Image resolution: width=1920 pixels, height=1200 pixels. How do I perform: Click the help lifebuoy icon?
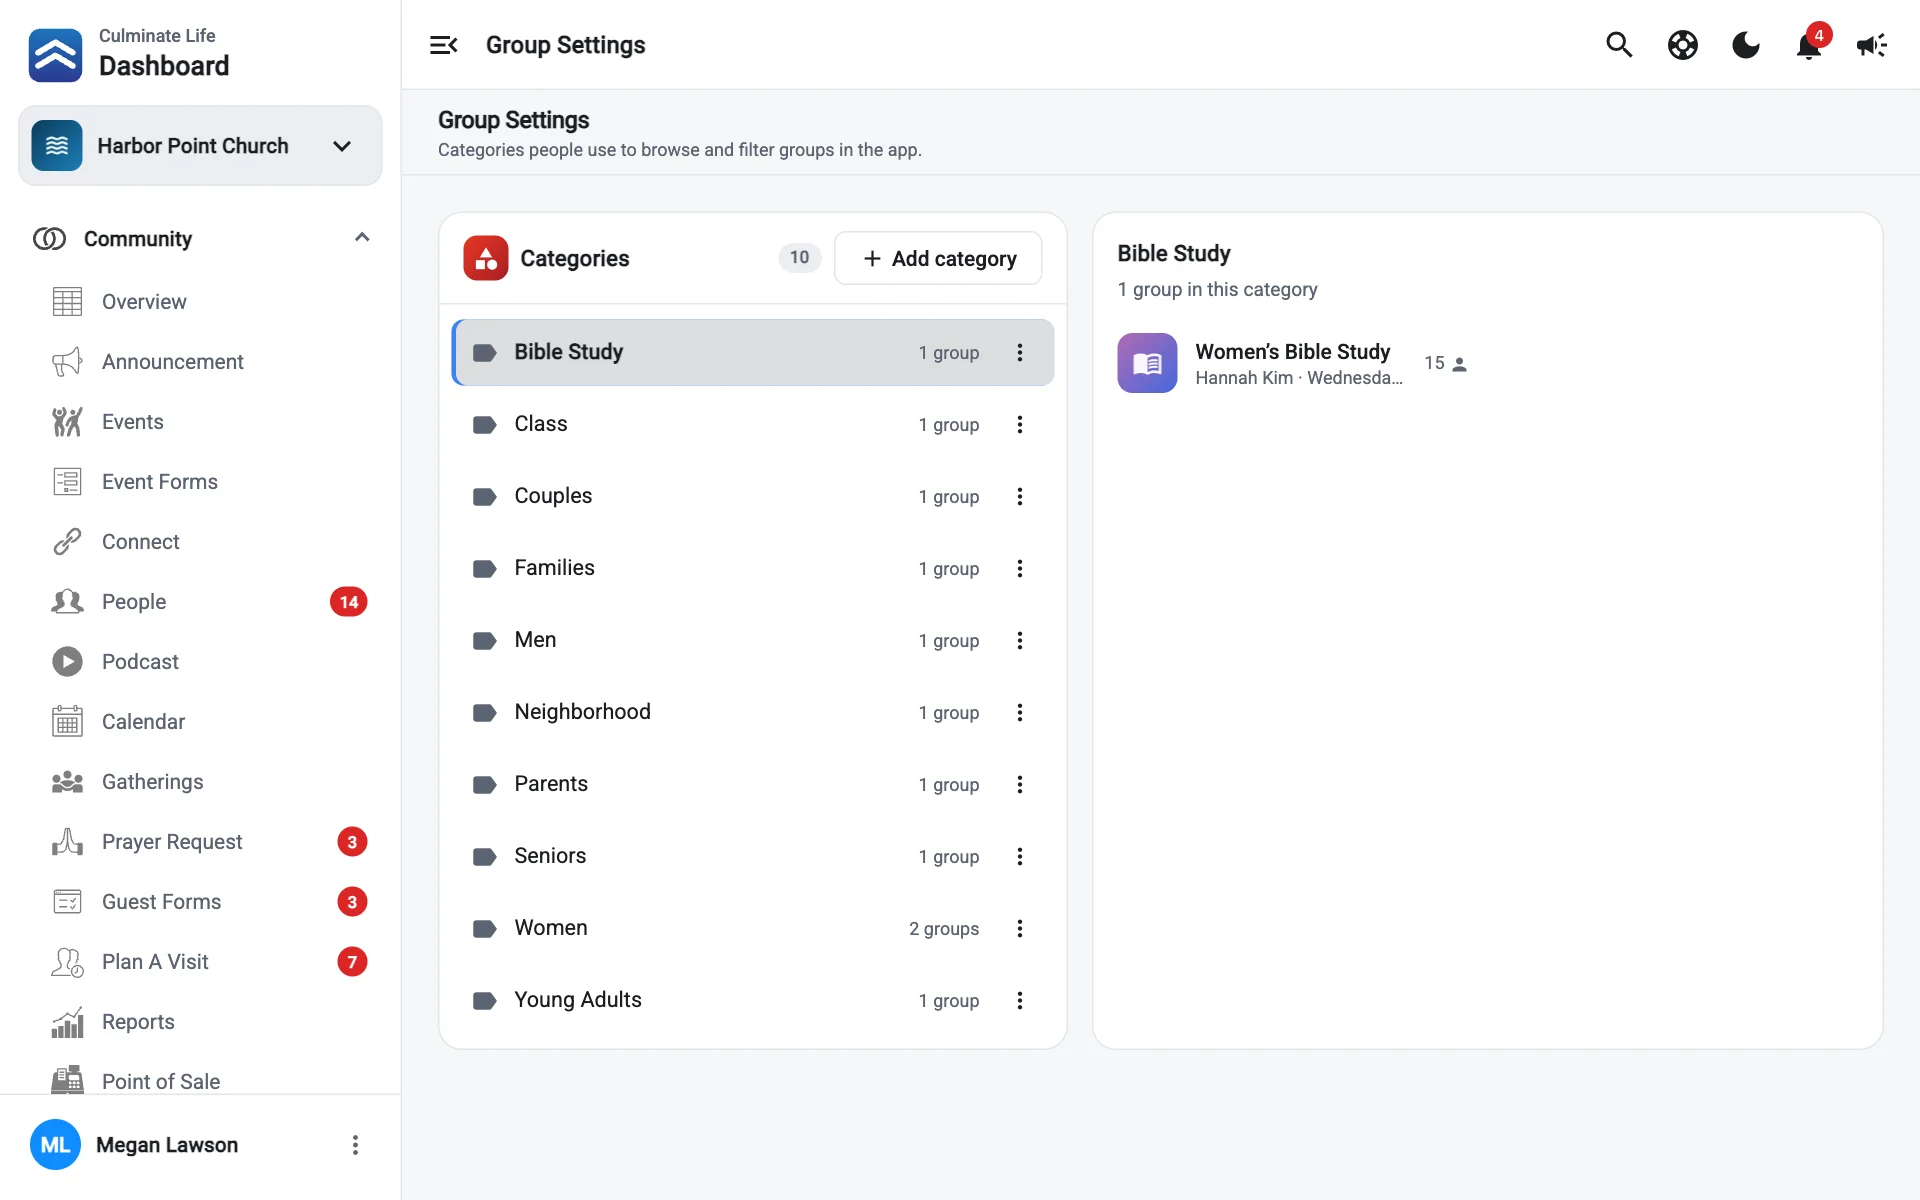click(1683, 45)
